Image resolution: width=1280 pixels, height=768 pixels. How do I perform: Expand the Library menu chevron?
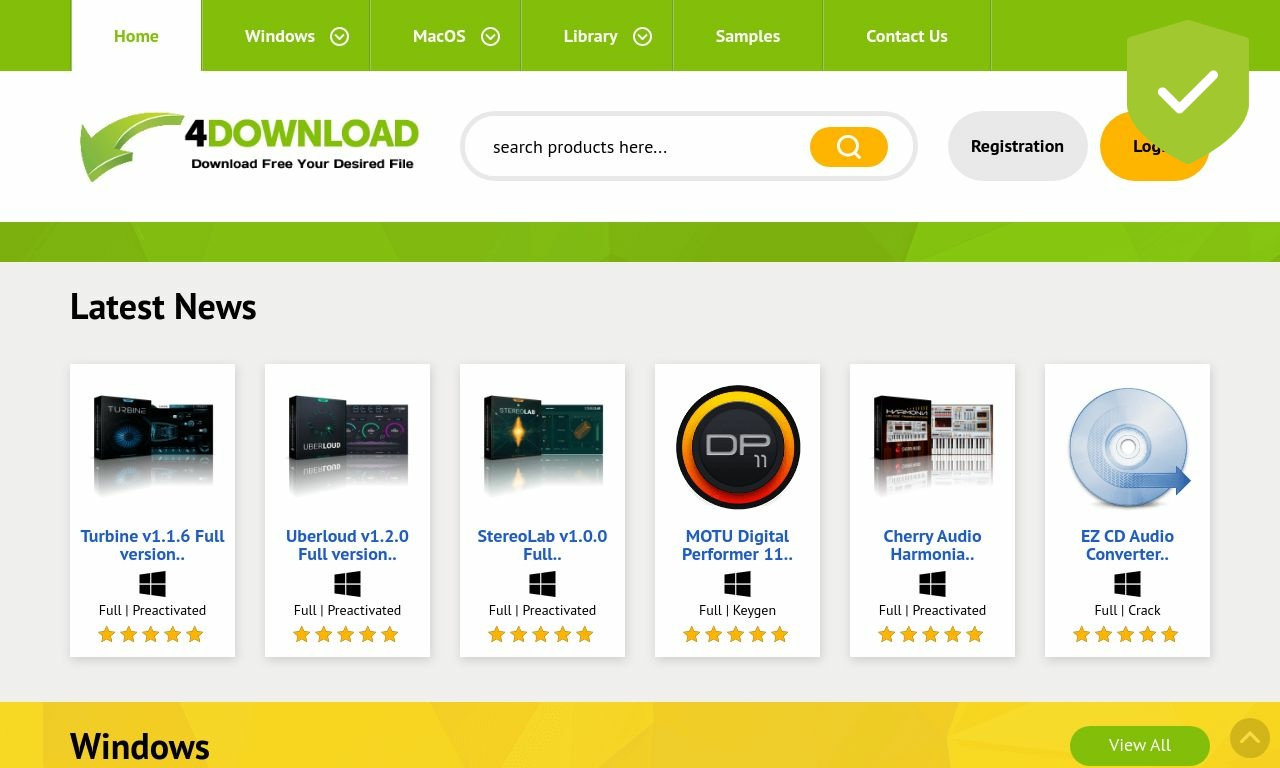[643, 36]
